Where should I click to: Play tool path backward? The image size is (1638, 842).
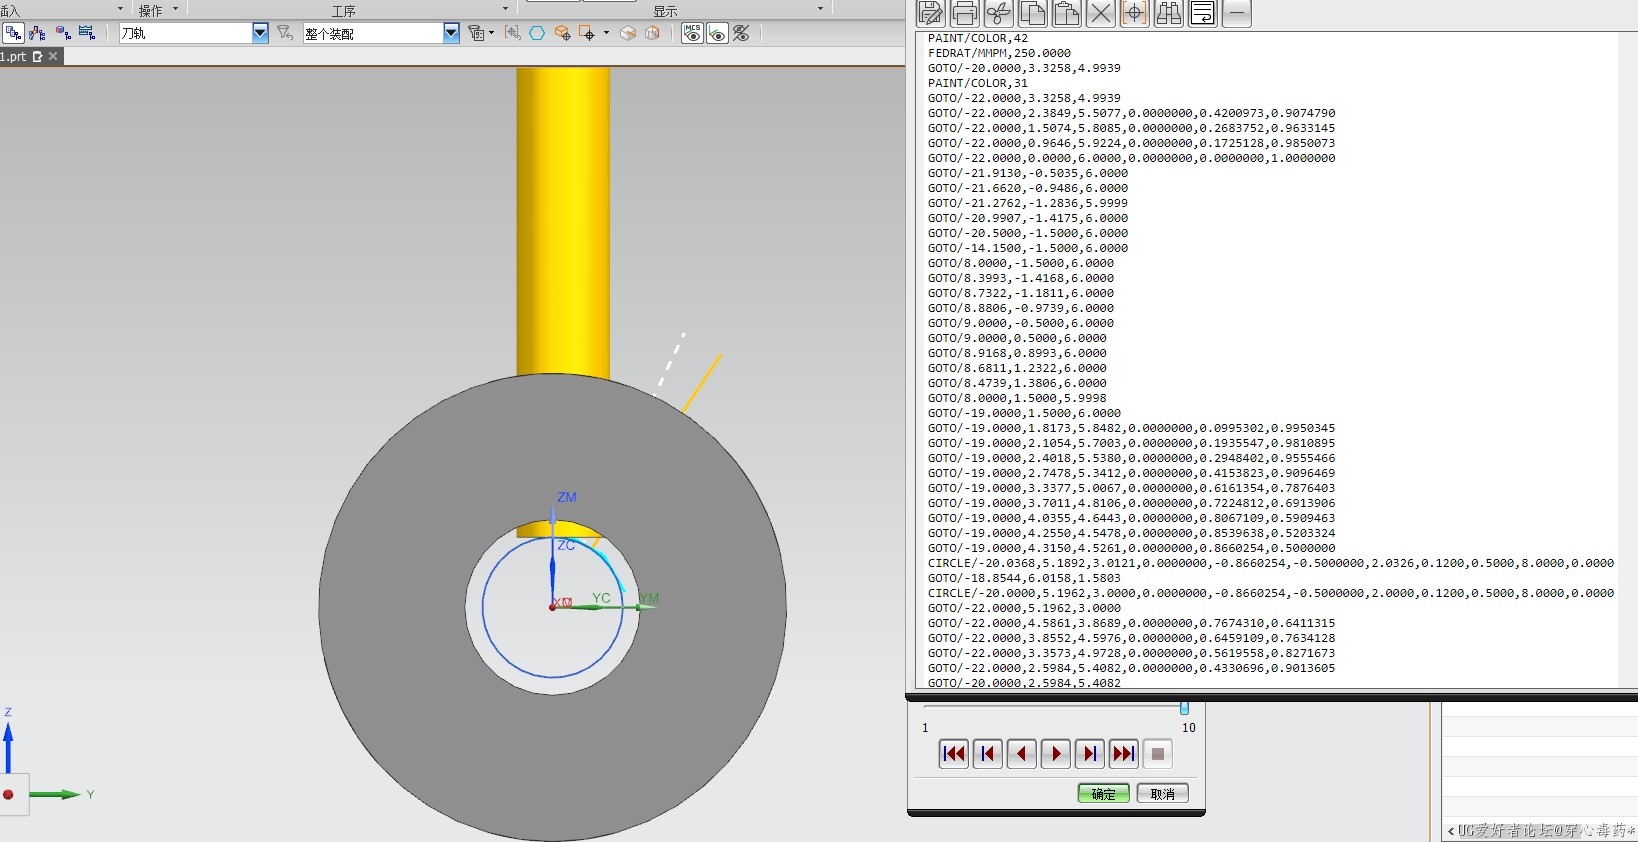click(x=1021, y=754)
